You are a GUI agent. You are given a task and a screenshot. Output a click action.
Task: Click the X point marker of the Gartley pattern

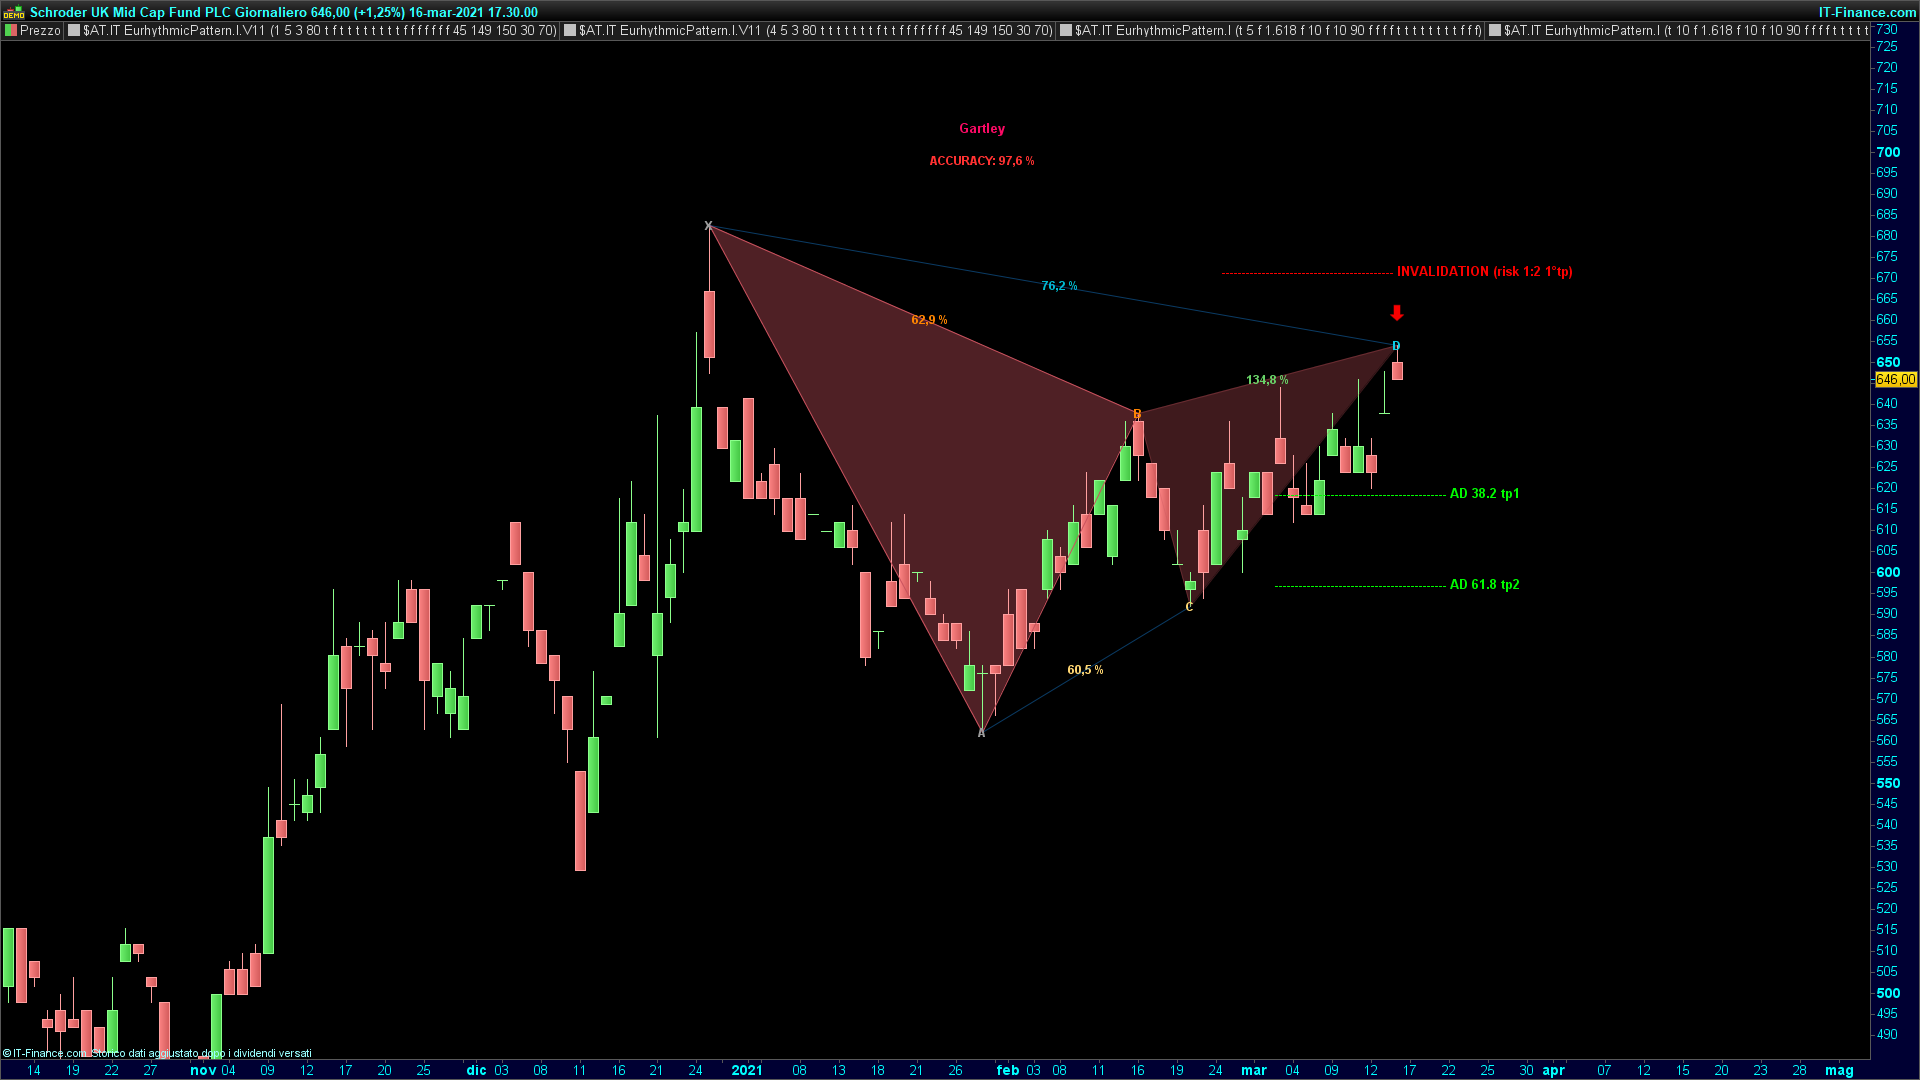pos(708,226)
